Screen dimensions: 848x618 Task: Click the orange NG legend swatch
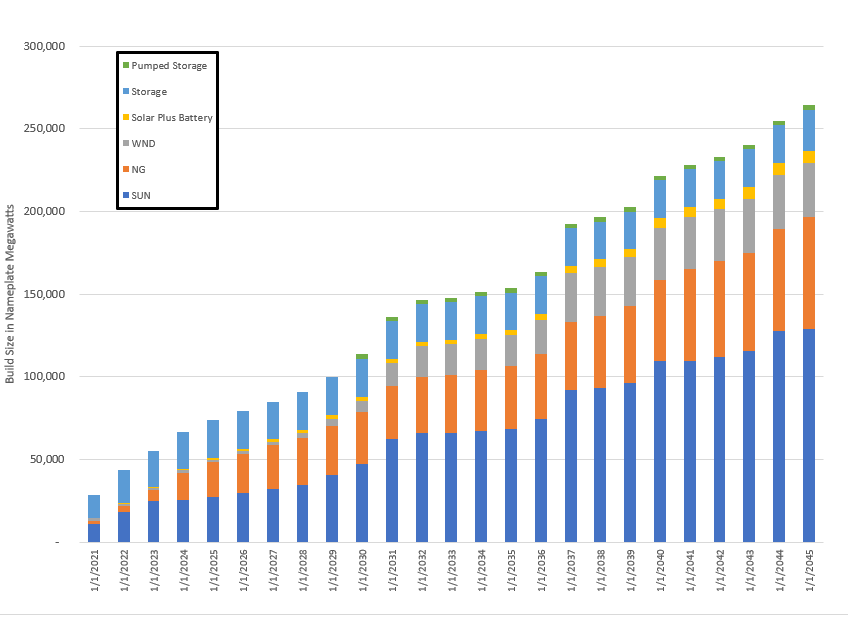point(126,170)
